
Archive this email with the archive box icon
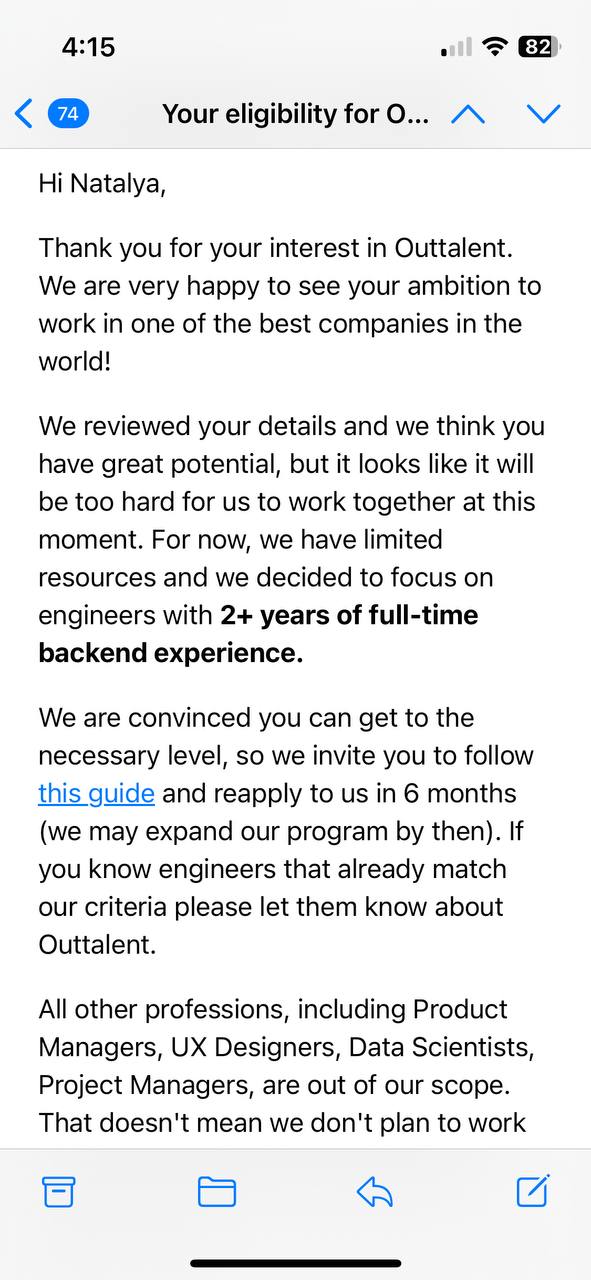59,1191
